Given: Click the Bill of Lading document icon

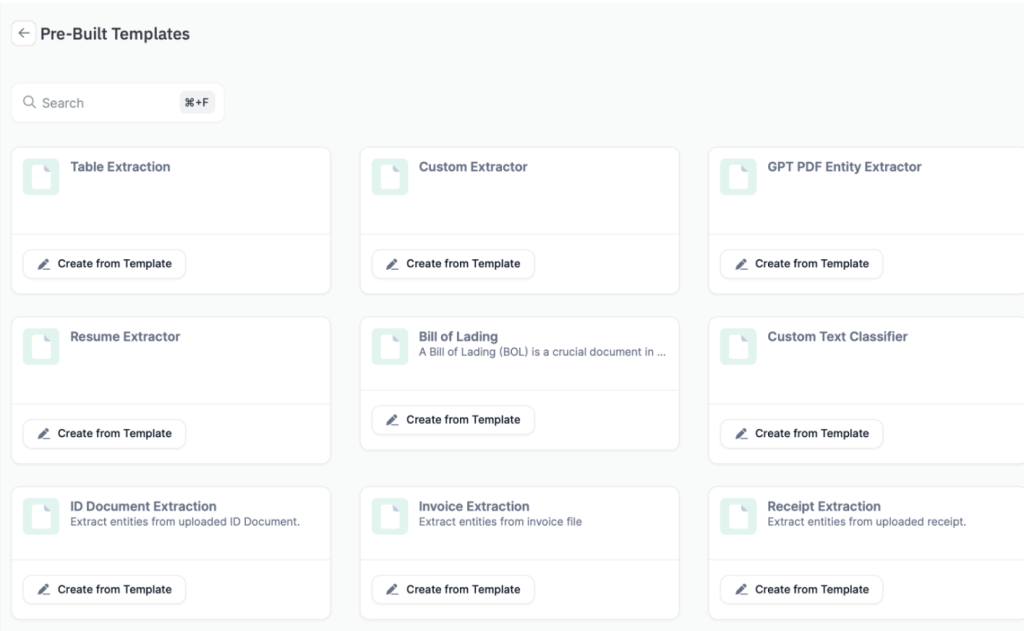Looking at the screenshot, I should (390, 347).
